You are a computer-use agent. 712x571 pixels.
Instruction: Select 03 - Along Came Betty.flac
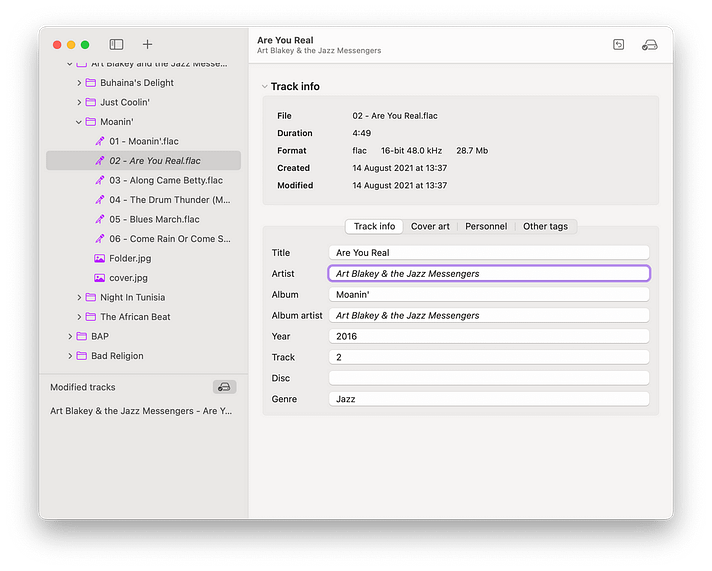[143, 180]
